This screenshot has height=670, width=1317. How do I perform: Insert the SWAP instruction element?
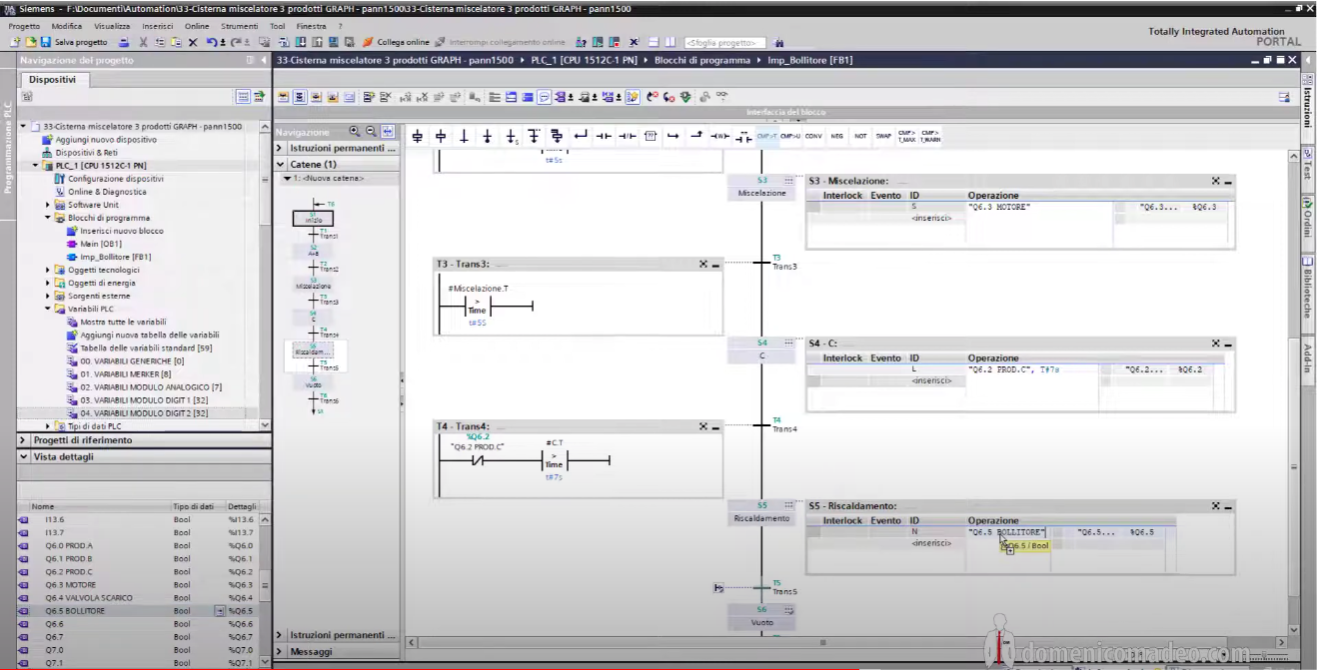tap(883, 136)
